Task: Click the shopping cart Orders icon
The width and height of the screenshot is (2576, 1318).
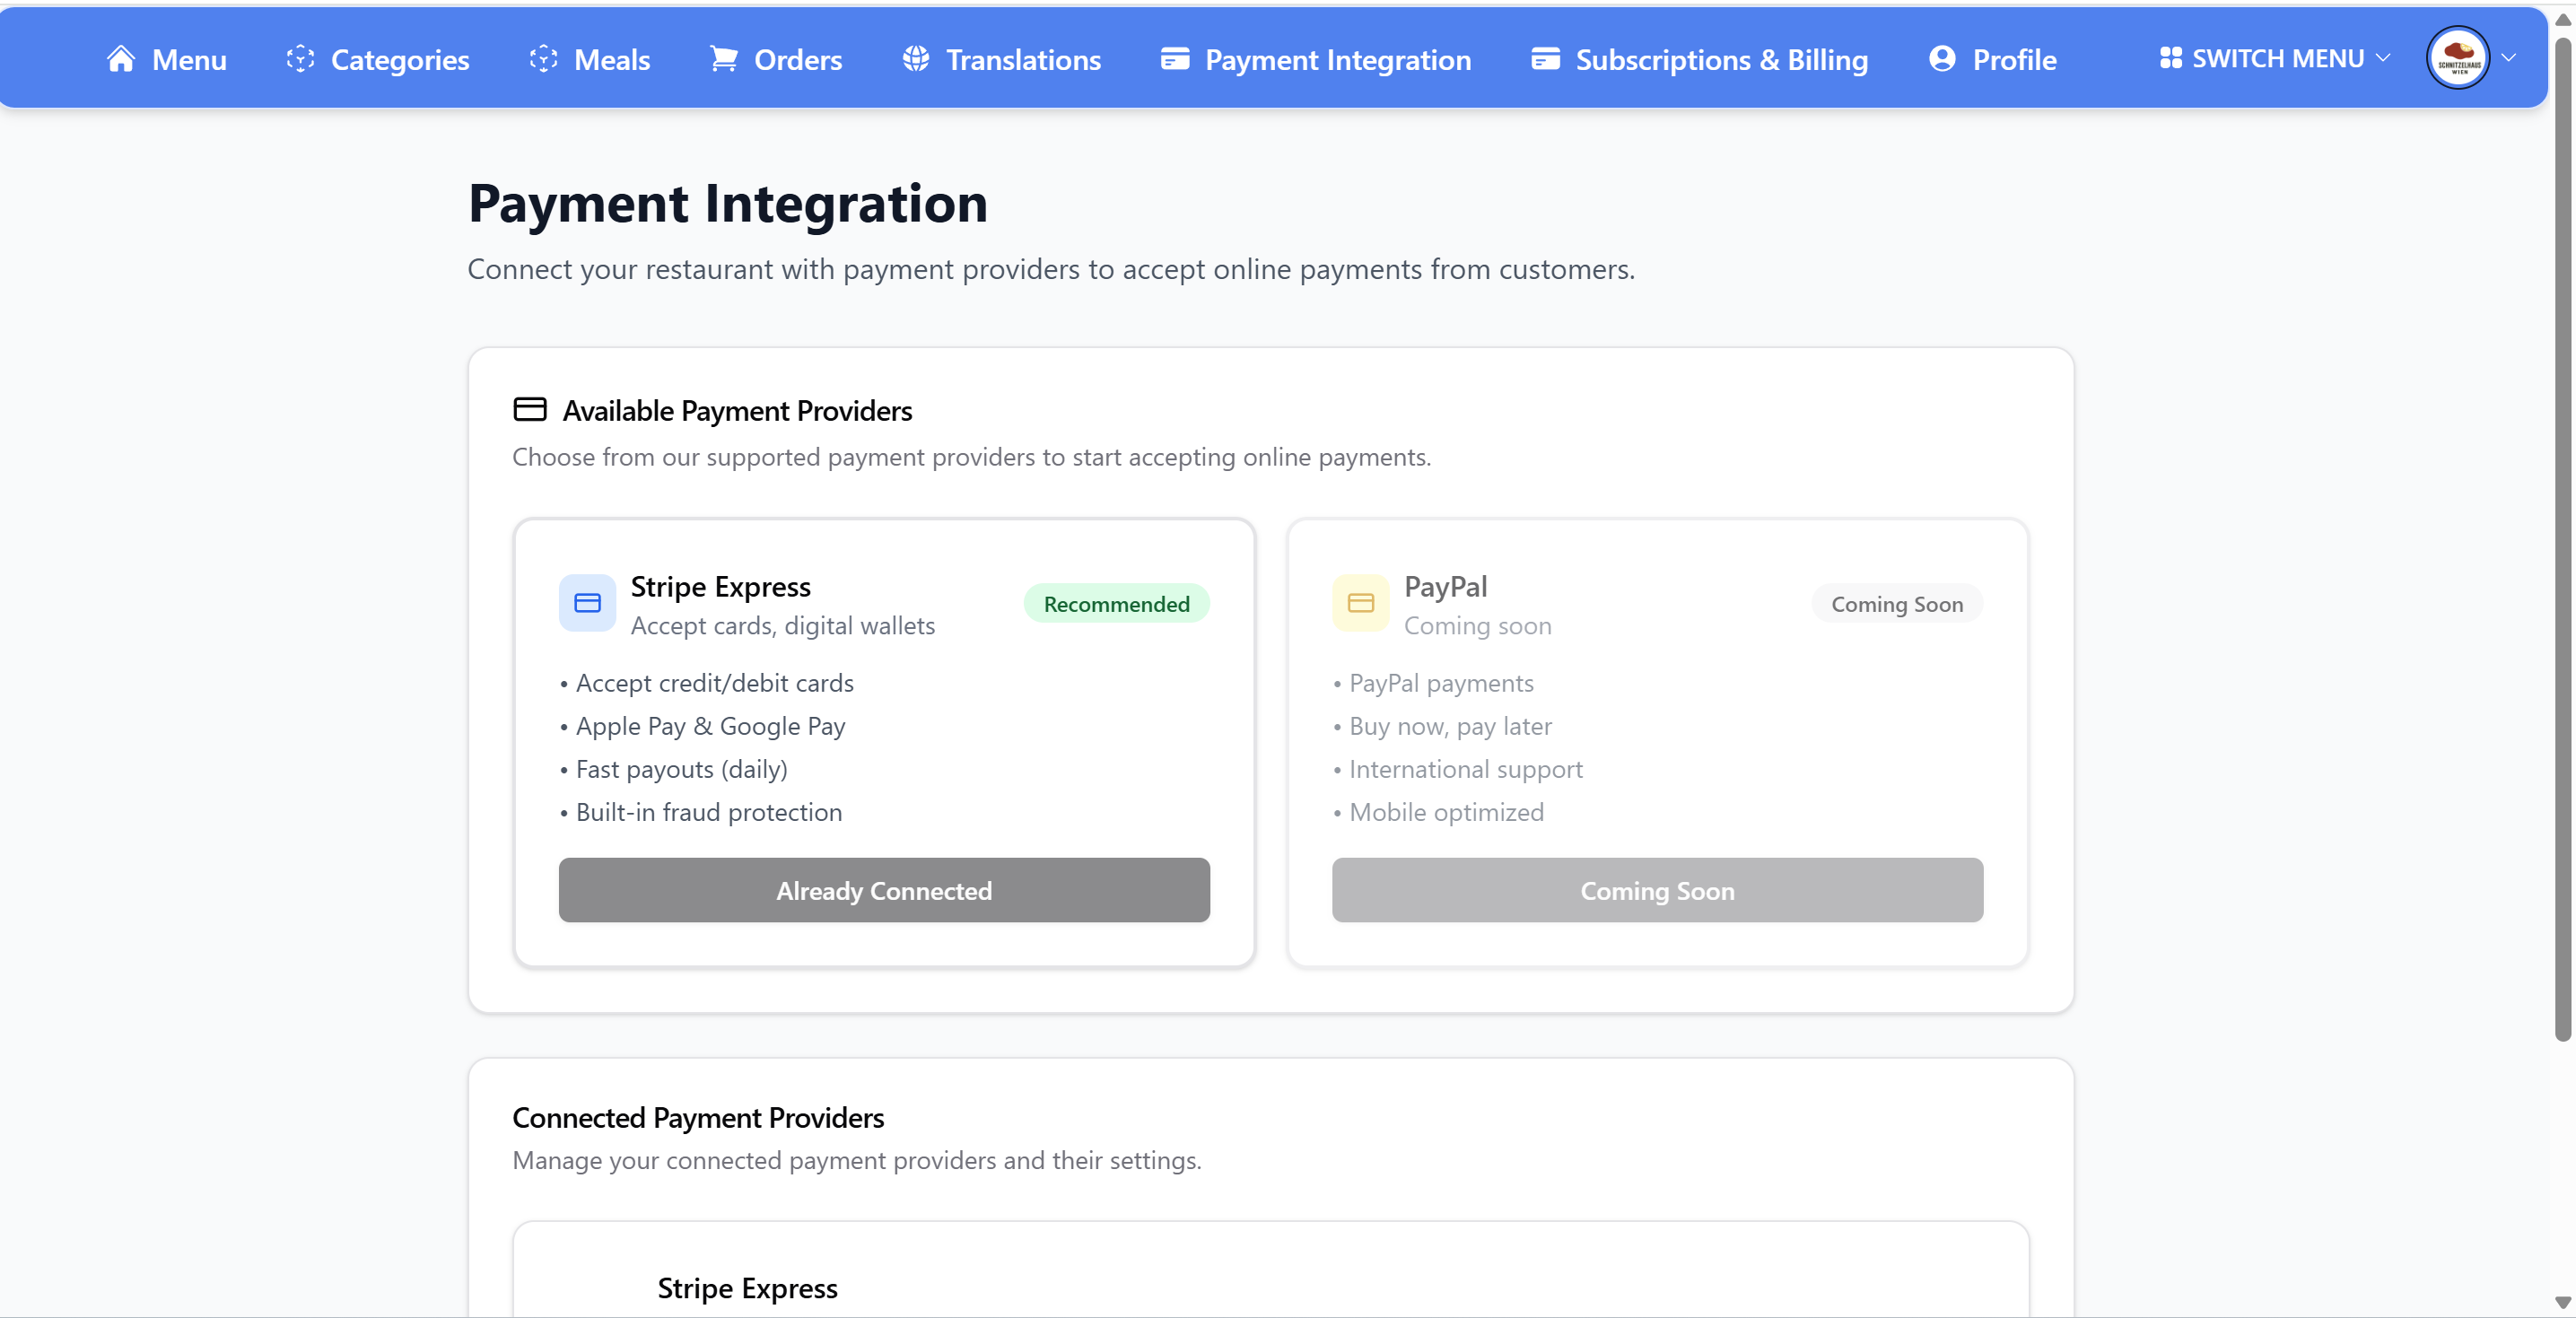Action: (723, 59)
